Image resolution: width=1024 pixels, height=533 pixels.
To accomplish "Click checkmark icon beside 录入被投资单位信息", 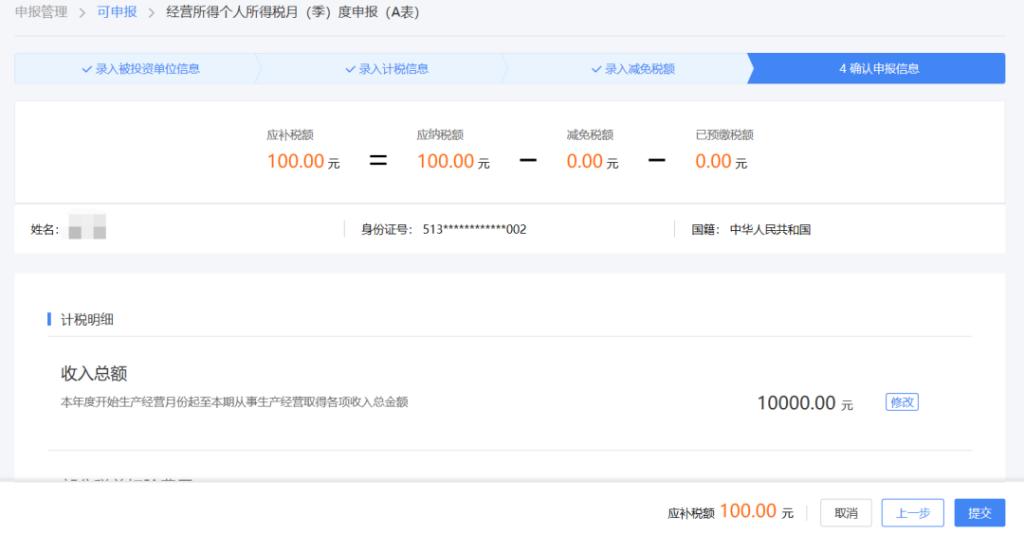I will pyautogui.click(x=86, y=69).
